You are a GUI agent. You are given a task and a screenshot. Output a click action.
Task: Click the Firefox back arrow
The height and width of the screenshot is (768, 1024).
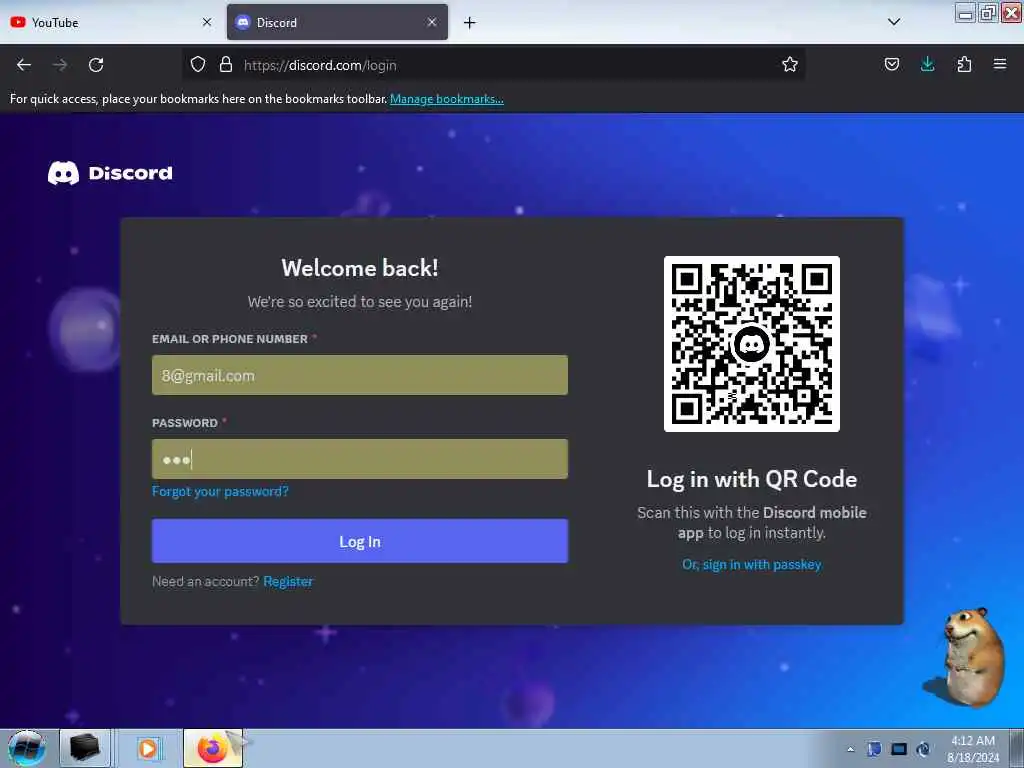coord(24,65)
